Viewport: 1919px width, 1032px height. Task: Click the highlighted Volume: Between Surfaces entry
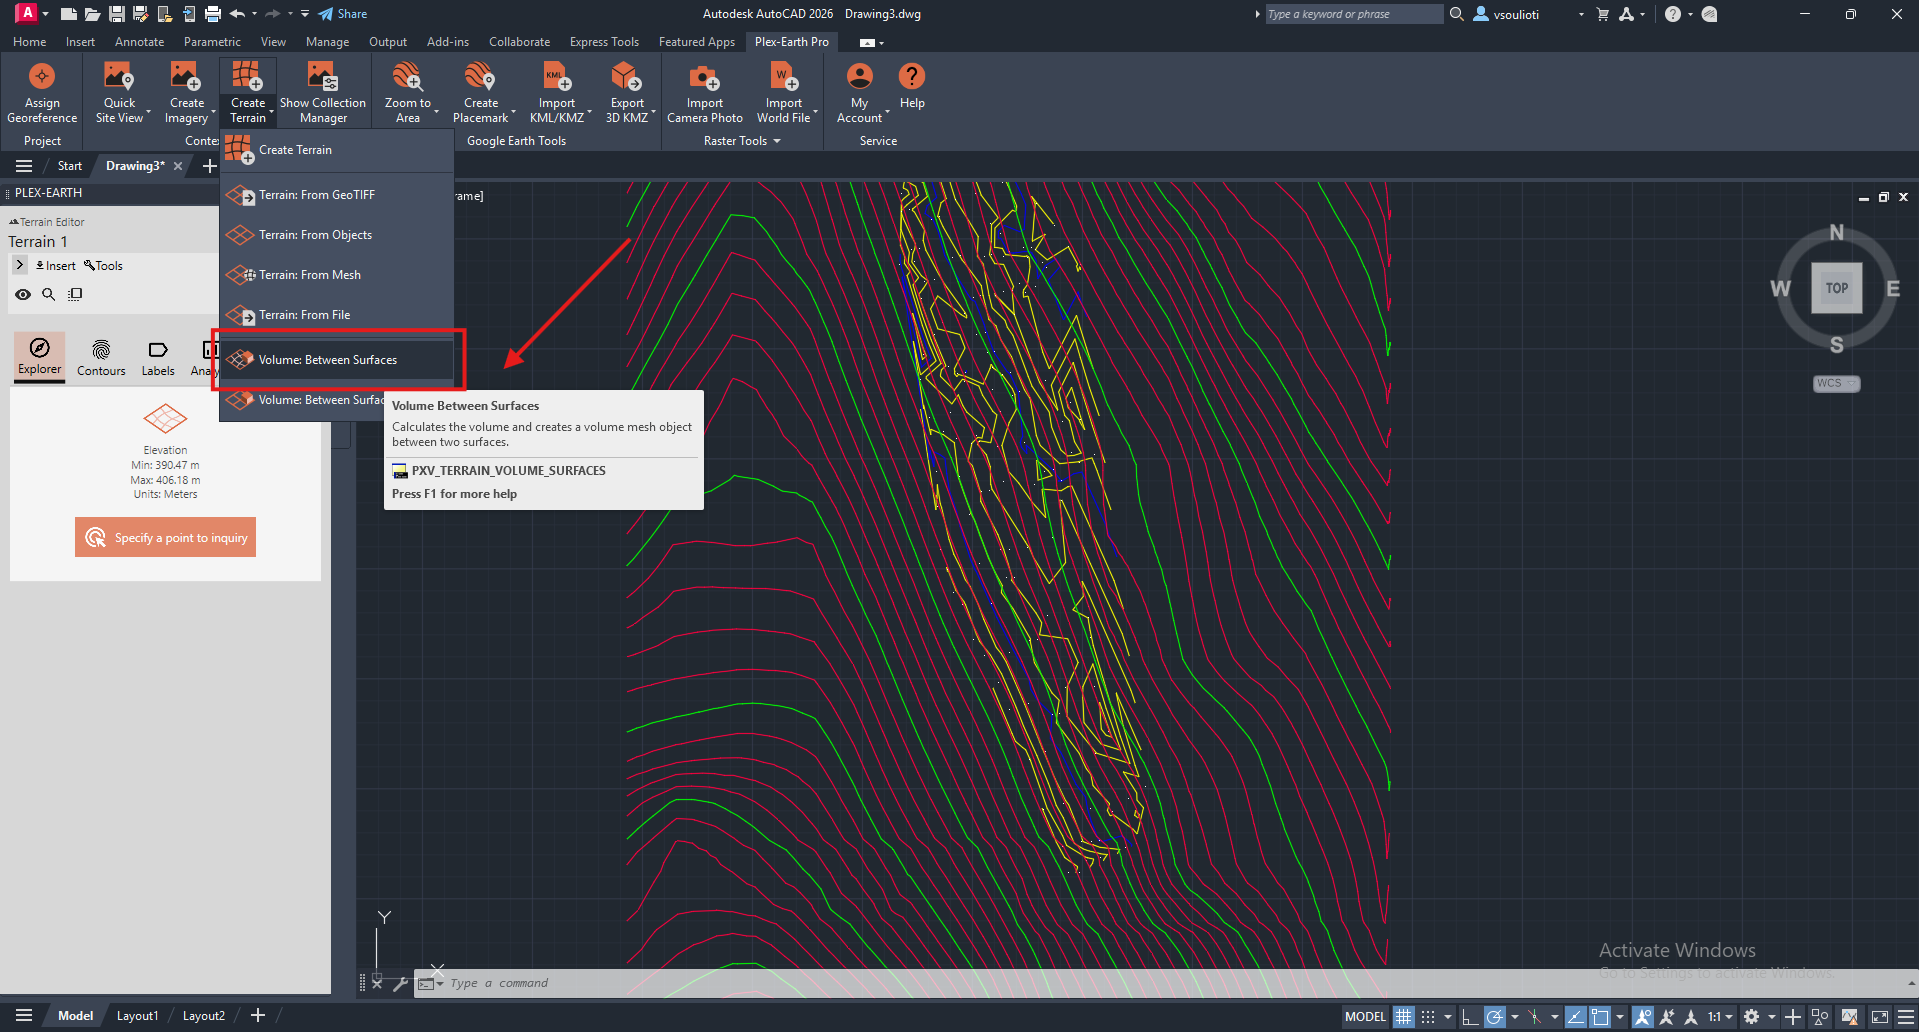pyautogui.click(x=337, y=360)
